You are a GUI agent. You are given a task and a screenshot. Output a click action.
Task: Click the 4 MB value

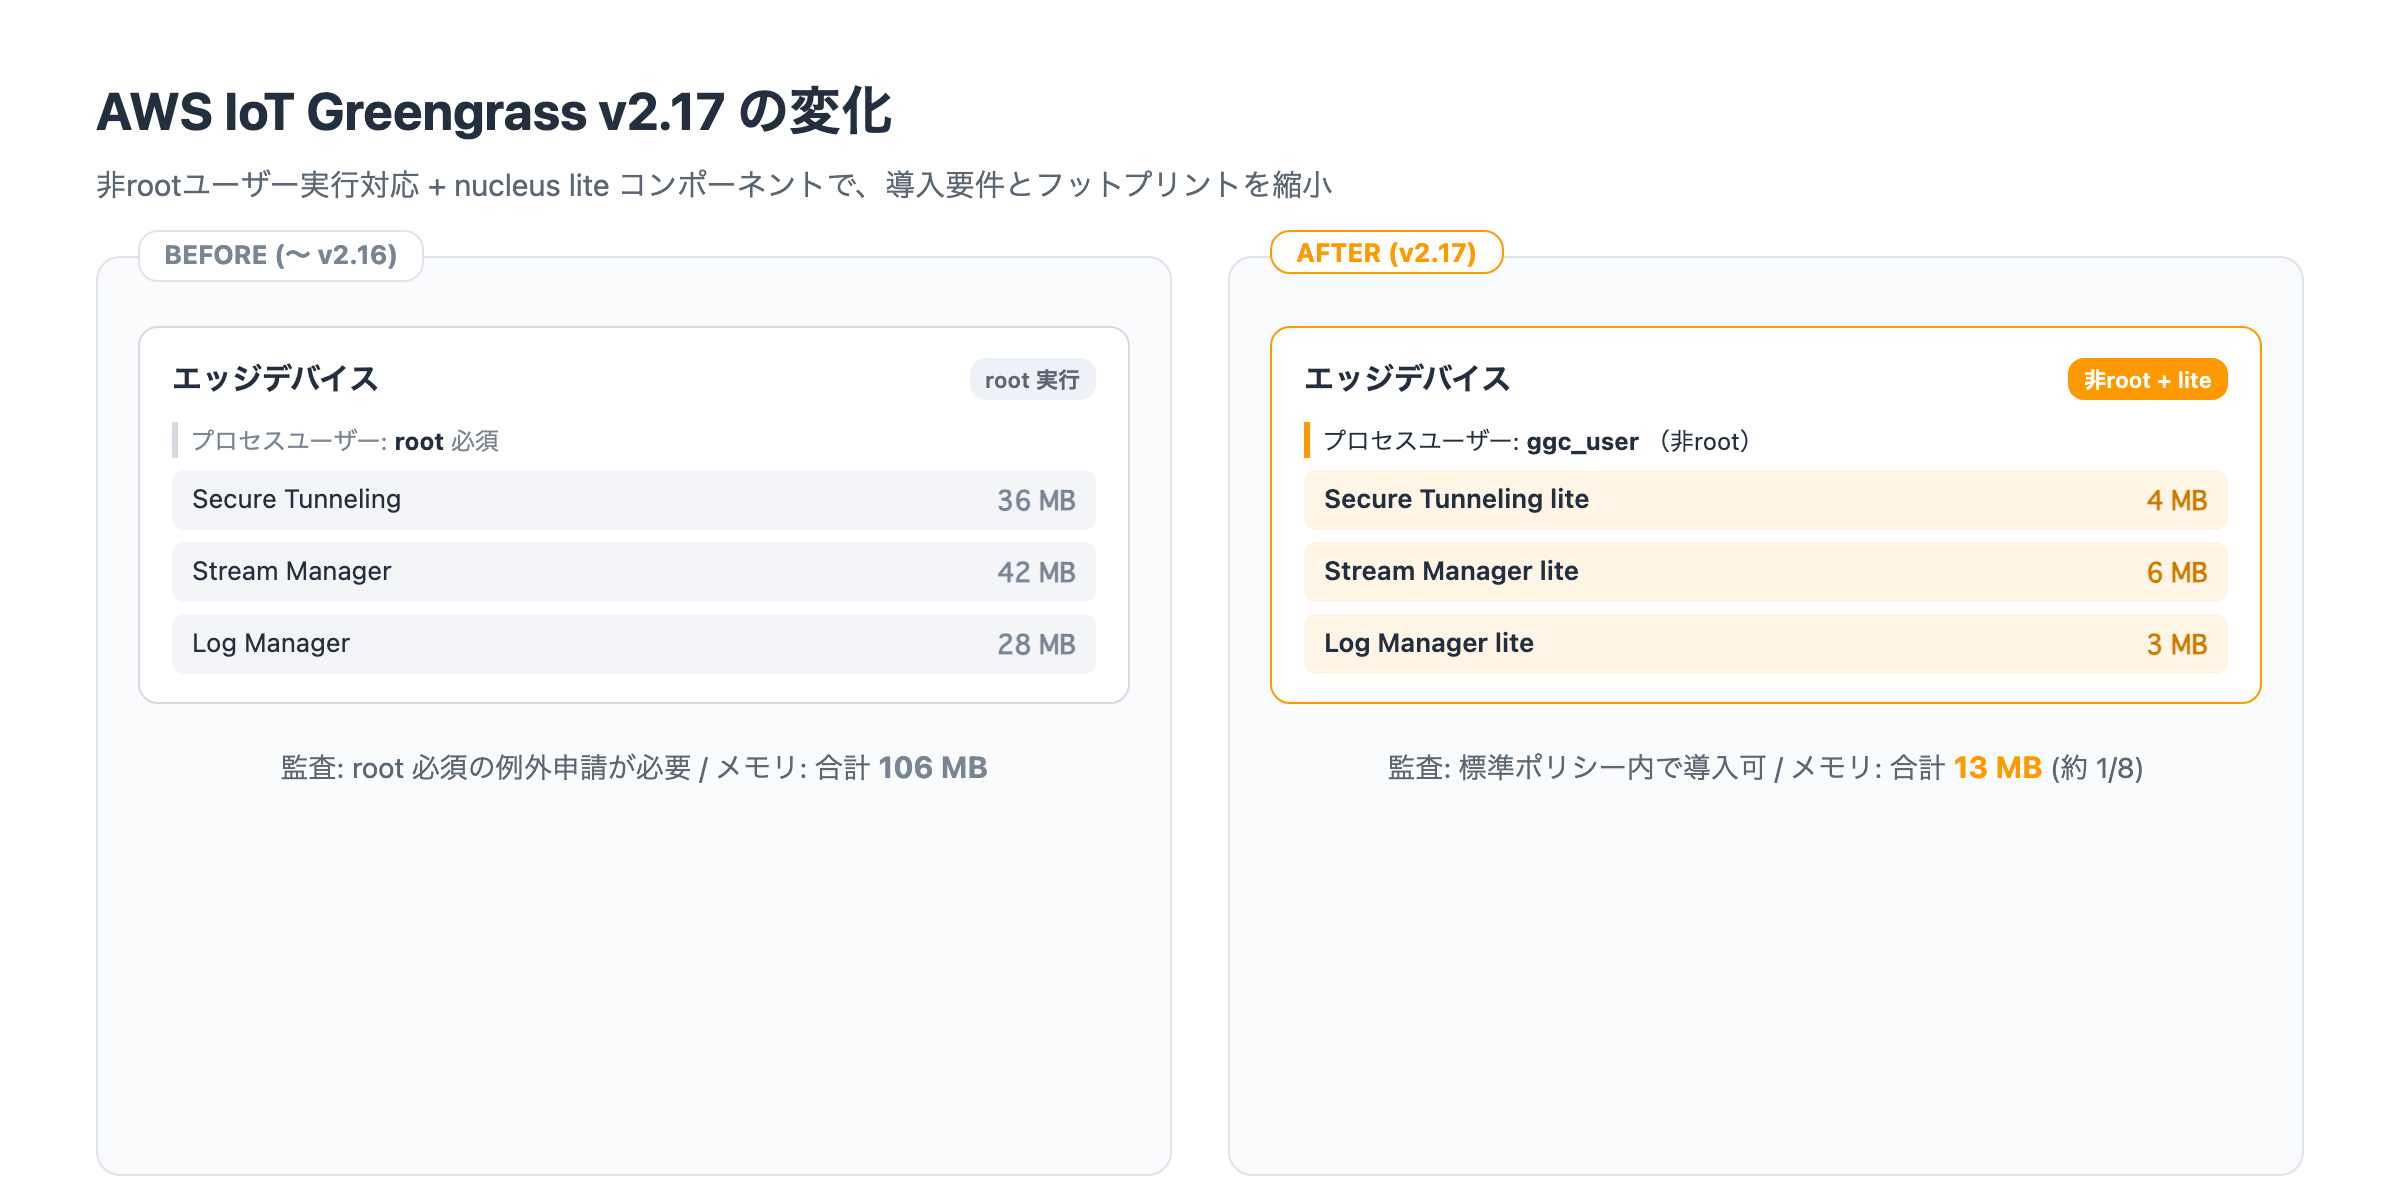coord(2177,500)
